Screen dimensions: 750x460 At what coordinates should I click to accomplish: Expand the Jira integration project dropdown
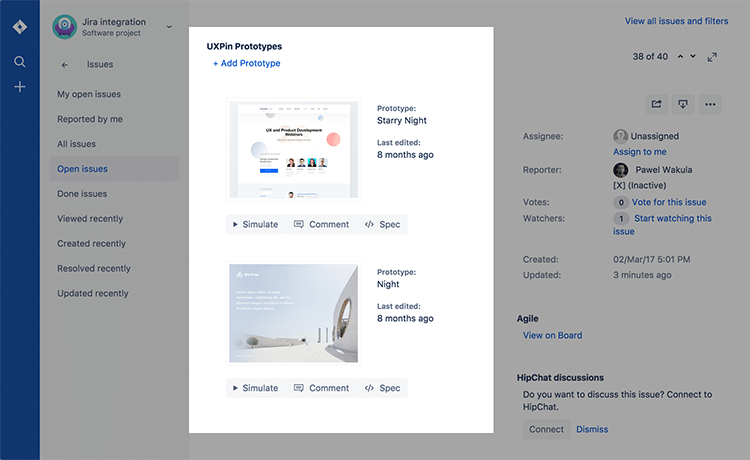click(169, 27)
